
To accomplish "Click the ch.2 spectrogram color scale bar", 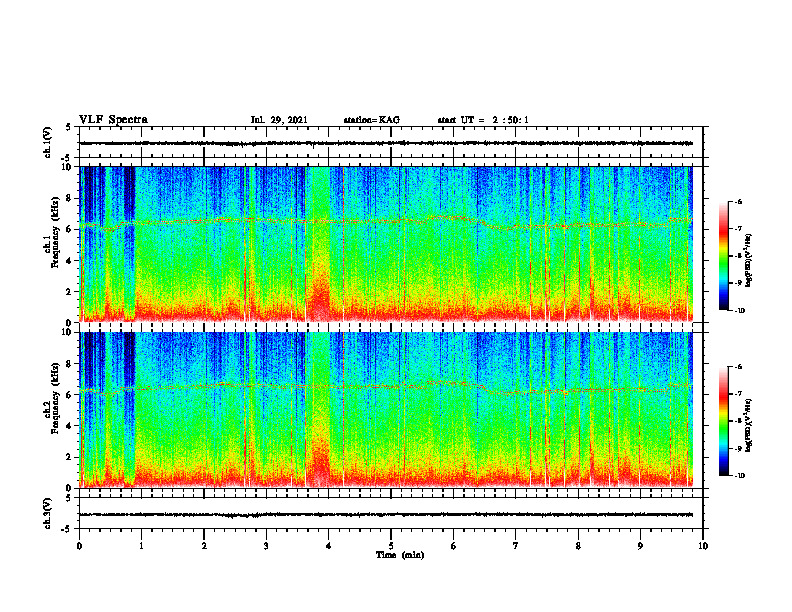I will click(723, 421).
